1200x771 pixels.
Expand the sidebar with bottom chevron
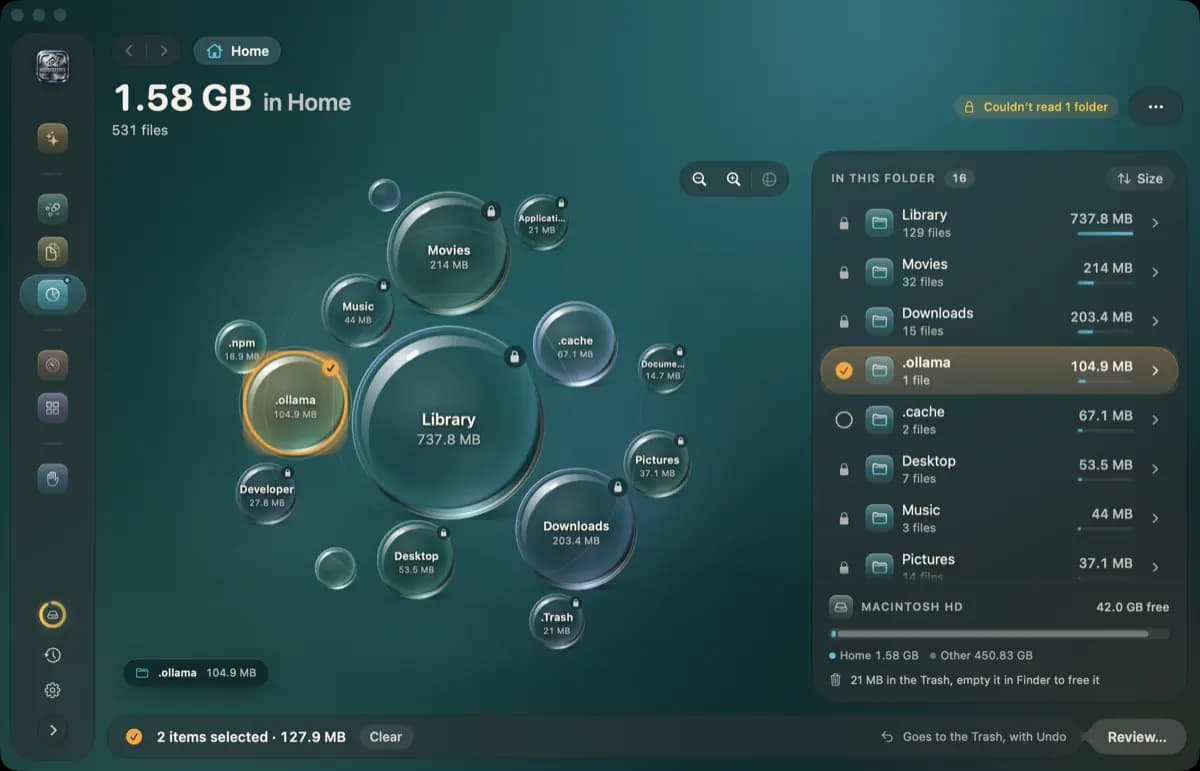(53, 730)
